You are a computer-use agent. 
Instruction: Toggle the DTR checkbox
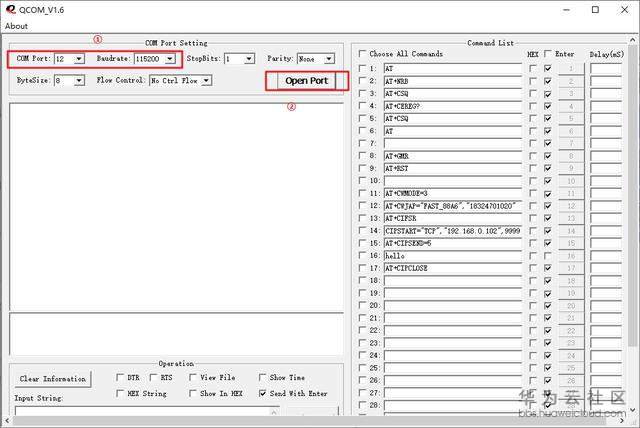(120, 377)
